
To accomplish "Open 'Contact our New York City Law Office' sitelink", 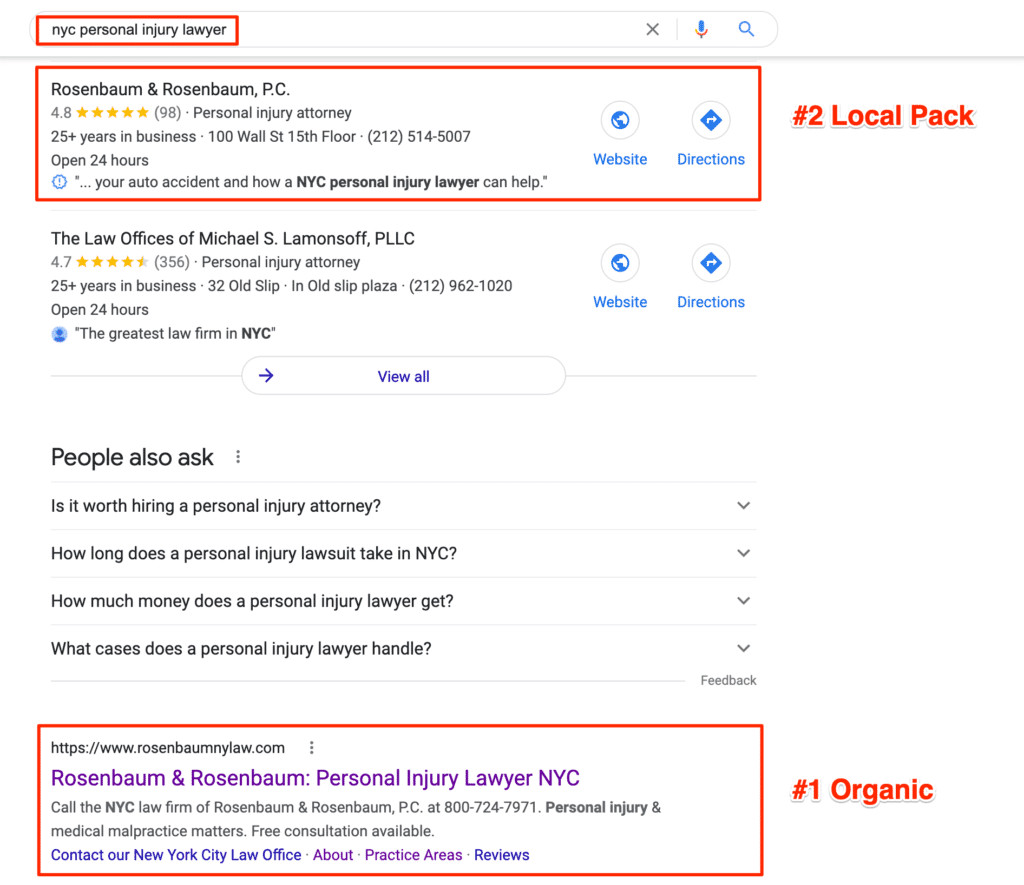I will coord(176,856).
